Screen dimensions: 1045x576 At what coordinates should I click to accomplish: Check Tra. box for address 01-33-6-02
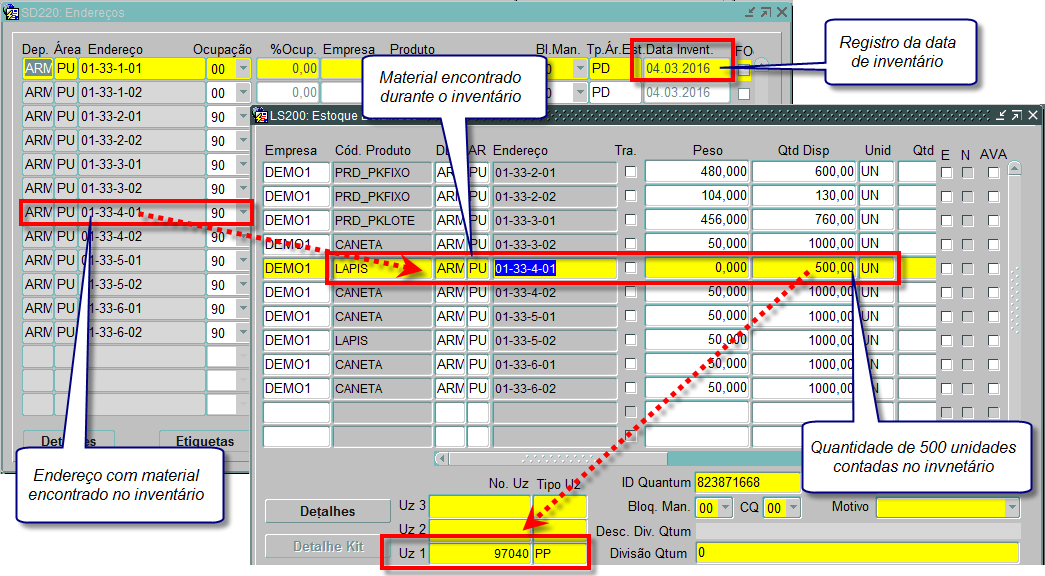click(630, 388)
